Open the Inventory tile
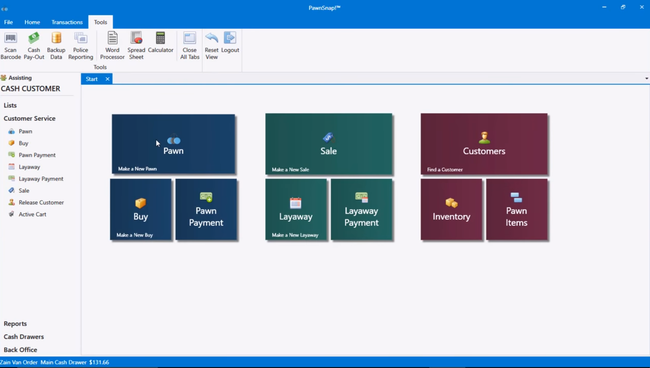The width and height of the screenshot is (650, 368). [451, 209]
